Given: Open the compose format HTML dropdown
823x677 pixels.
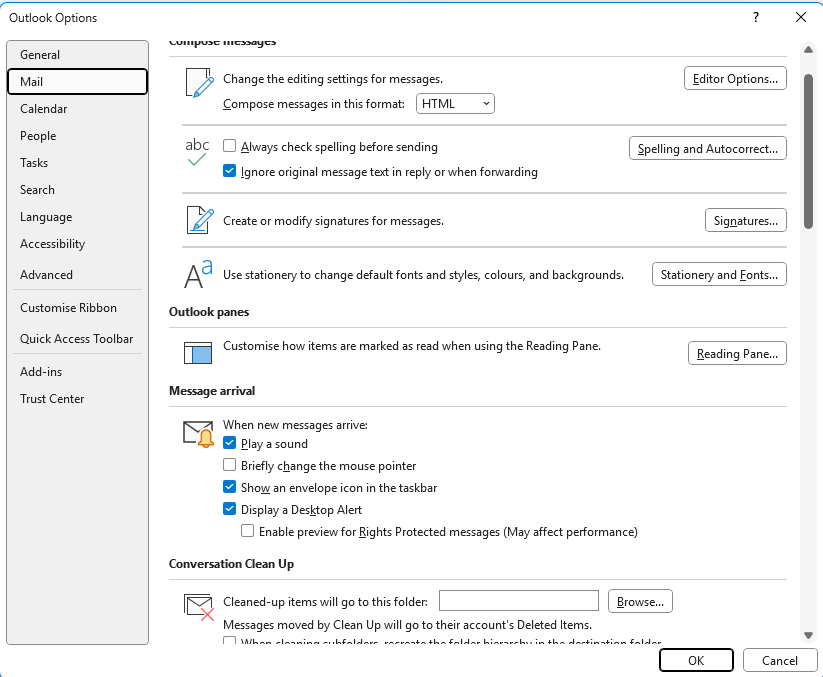Looking at the screenshot, I should pyautogui.click(x=455, y=103).
